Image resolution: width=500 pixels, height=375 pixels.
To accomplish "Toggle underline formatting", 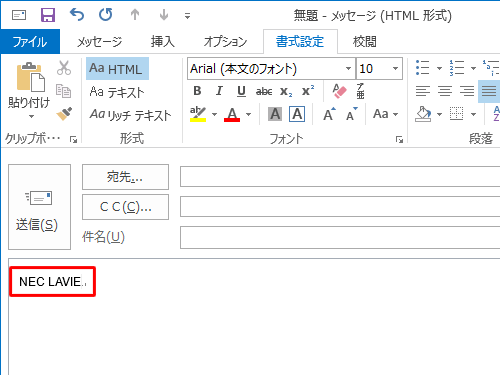I will click(x=241, y=91).
